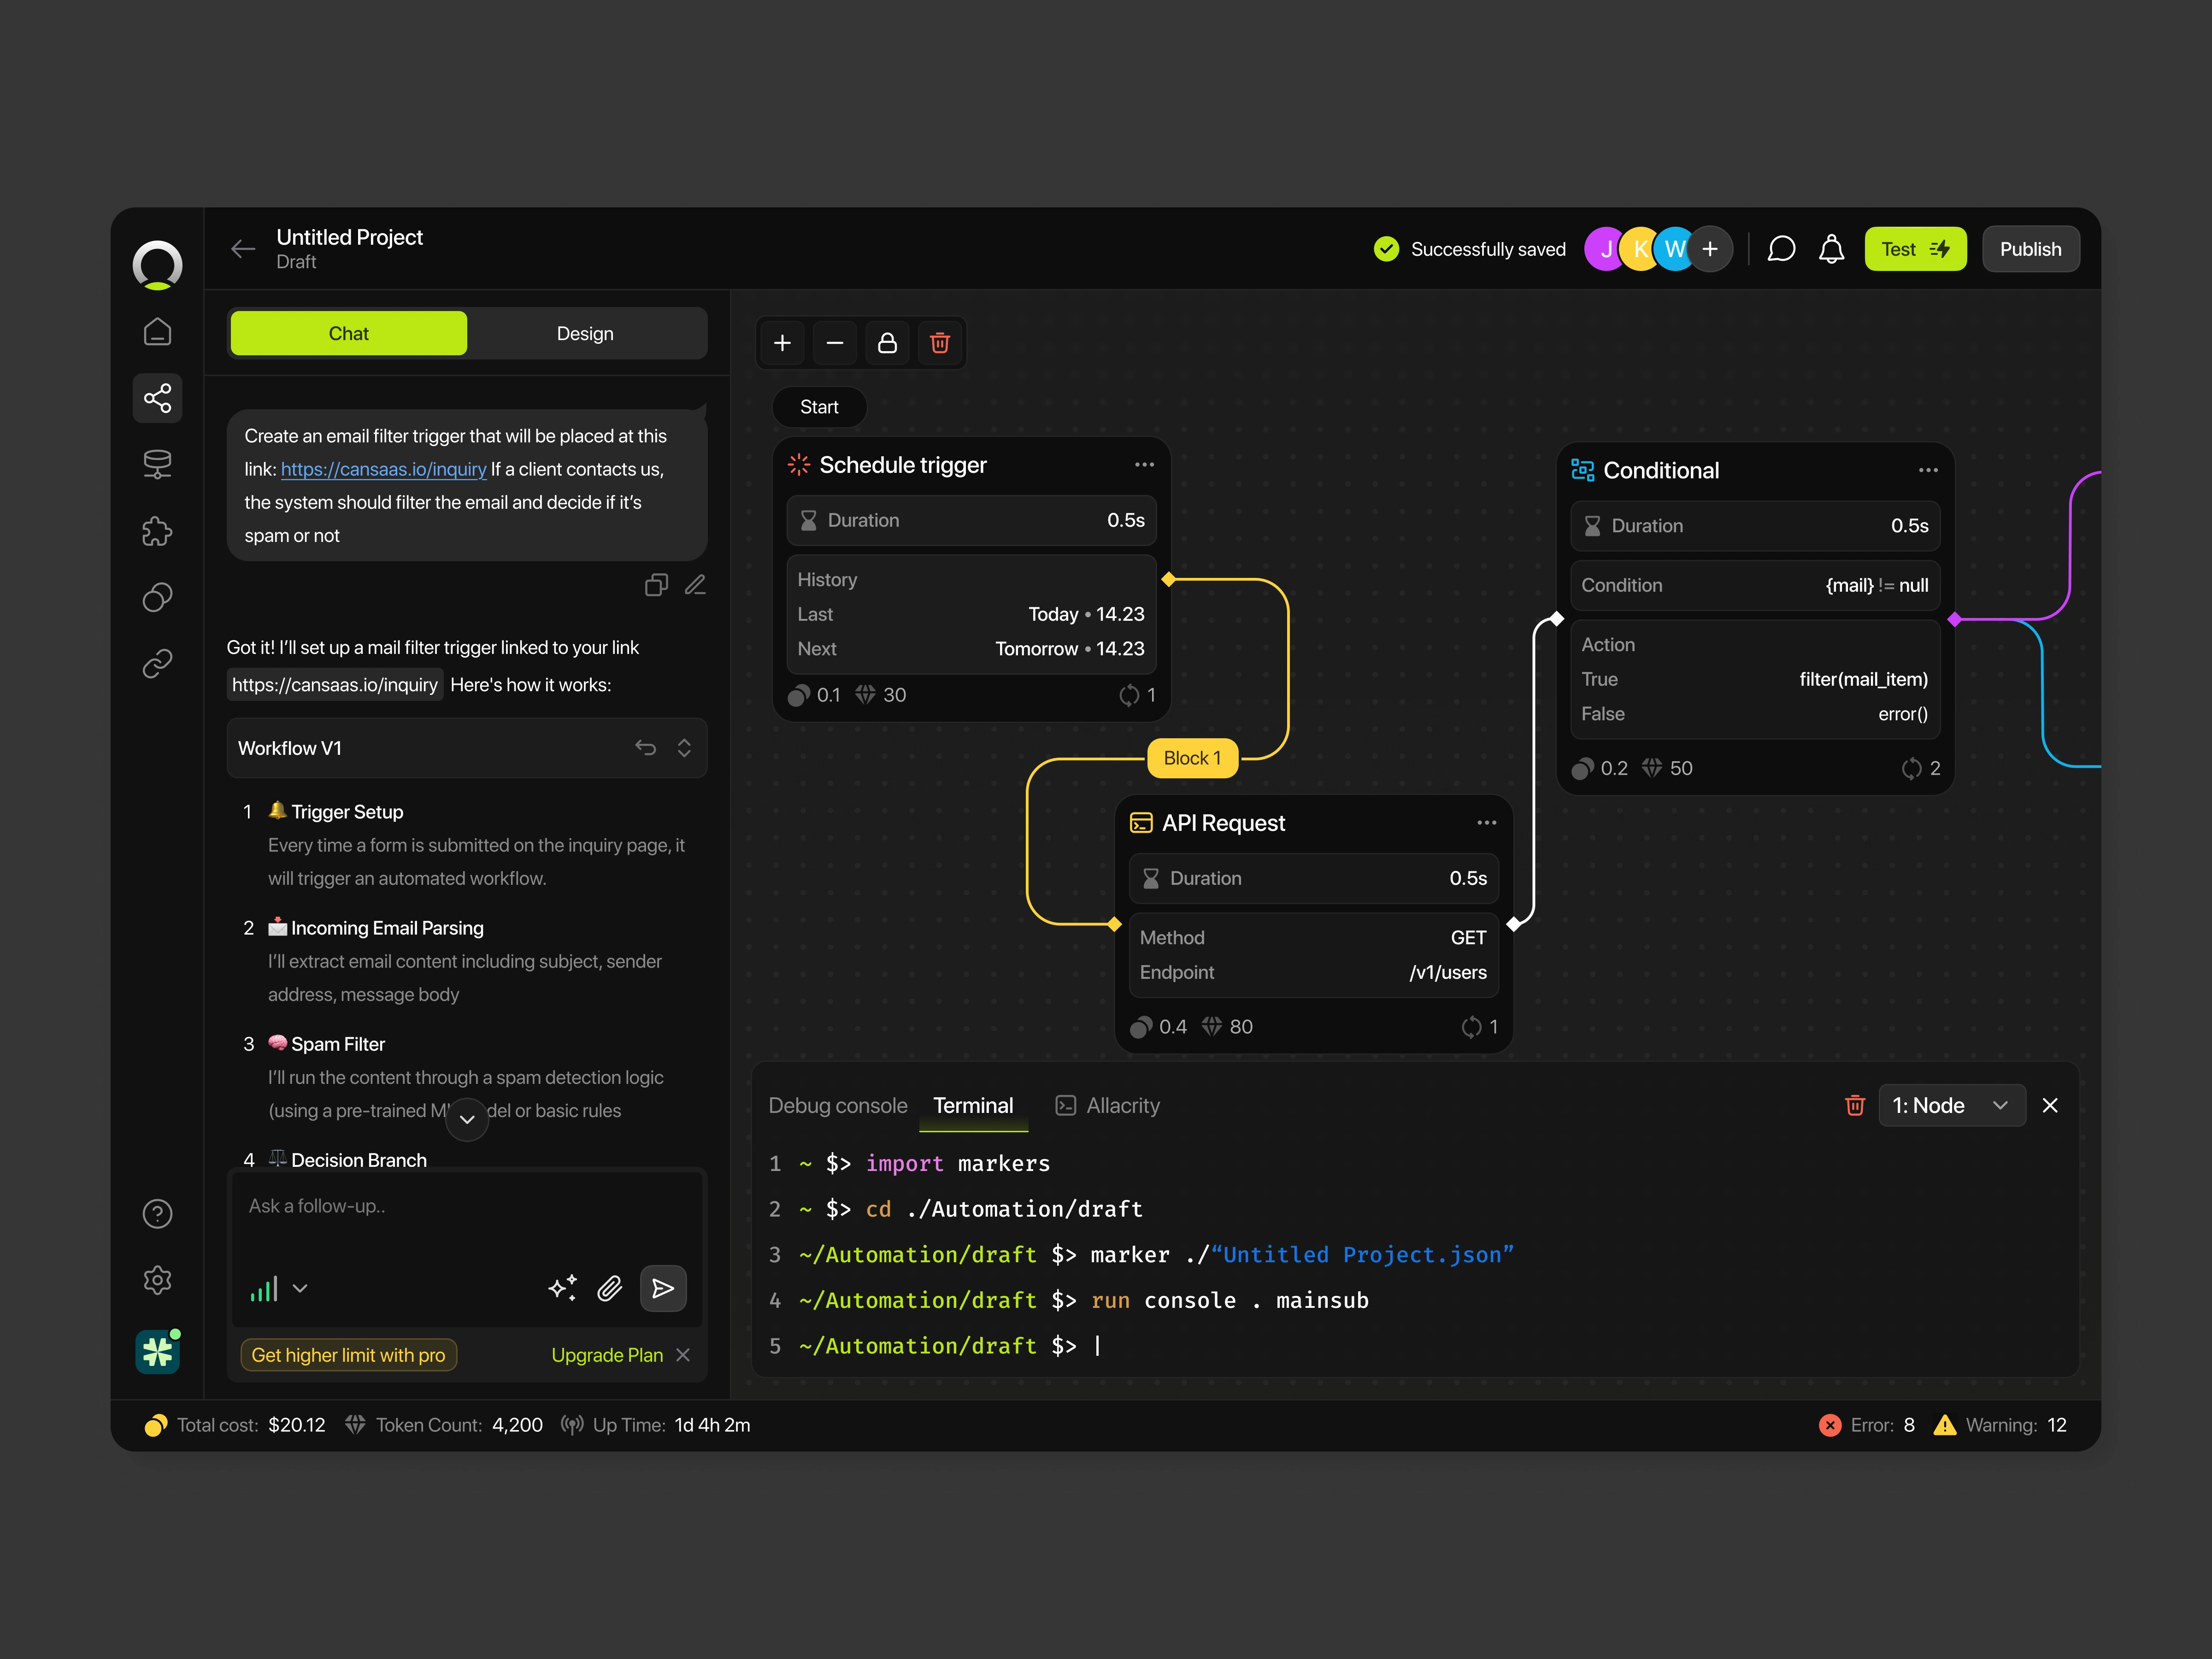
Task: Open the home icon in the sidebar
Action: click(157, 331)
